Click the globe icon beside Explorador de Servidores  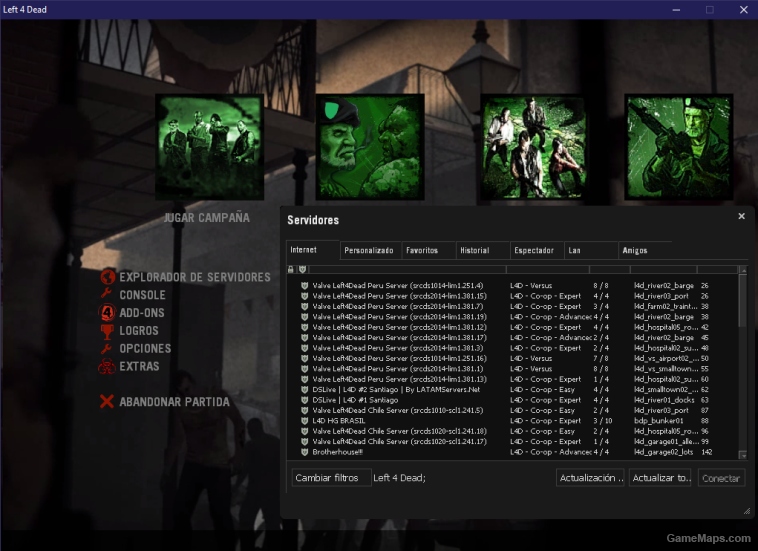(x=107, y=277)
